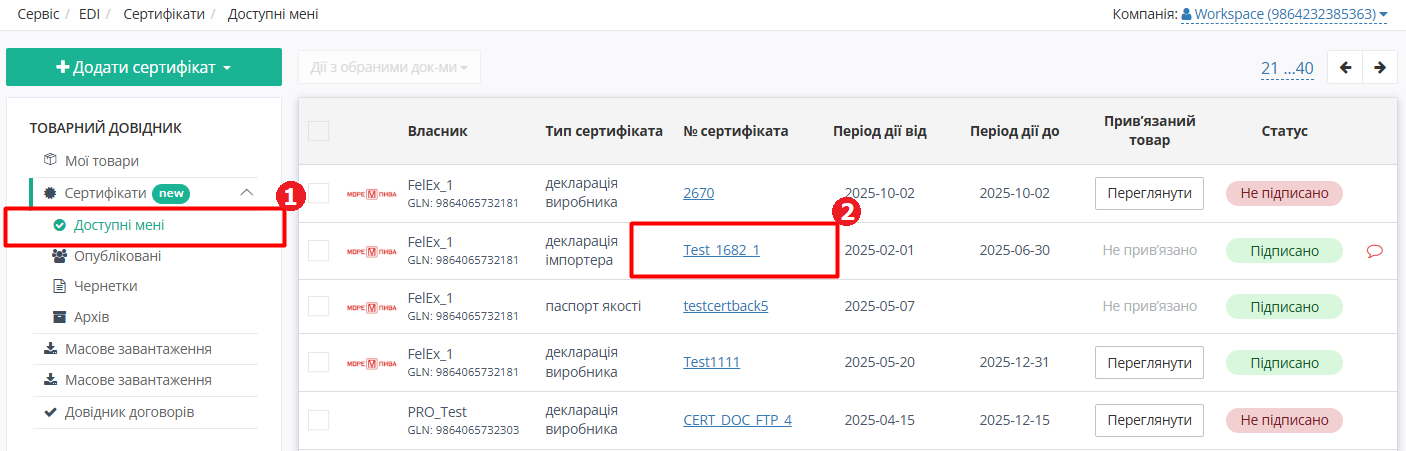The height and width of the screenshot is (451, 1406).
Task: Select the Сертифікати sidebar section
Action: pyautogui.click(x=105, y=193)
